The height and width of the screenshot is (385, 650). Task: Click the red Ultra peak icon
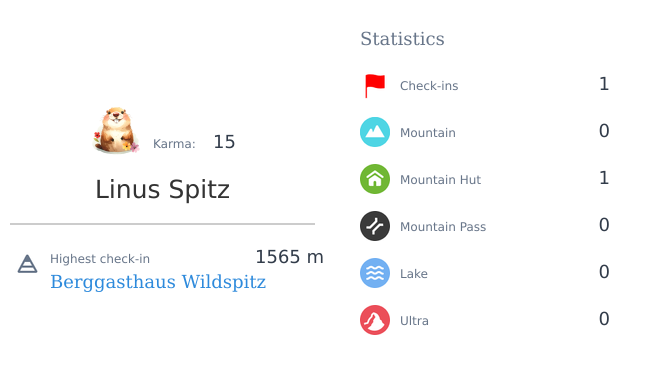tap(375, 320)
